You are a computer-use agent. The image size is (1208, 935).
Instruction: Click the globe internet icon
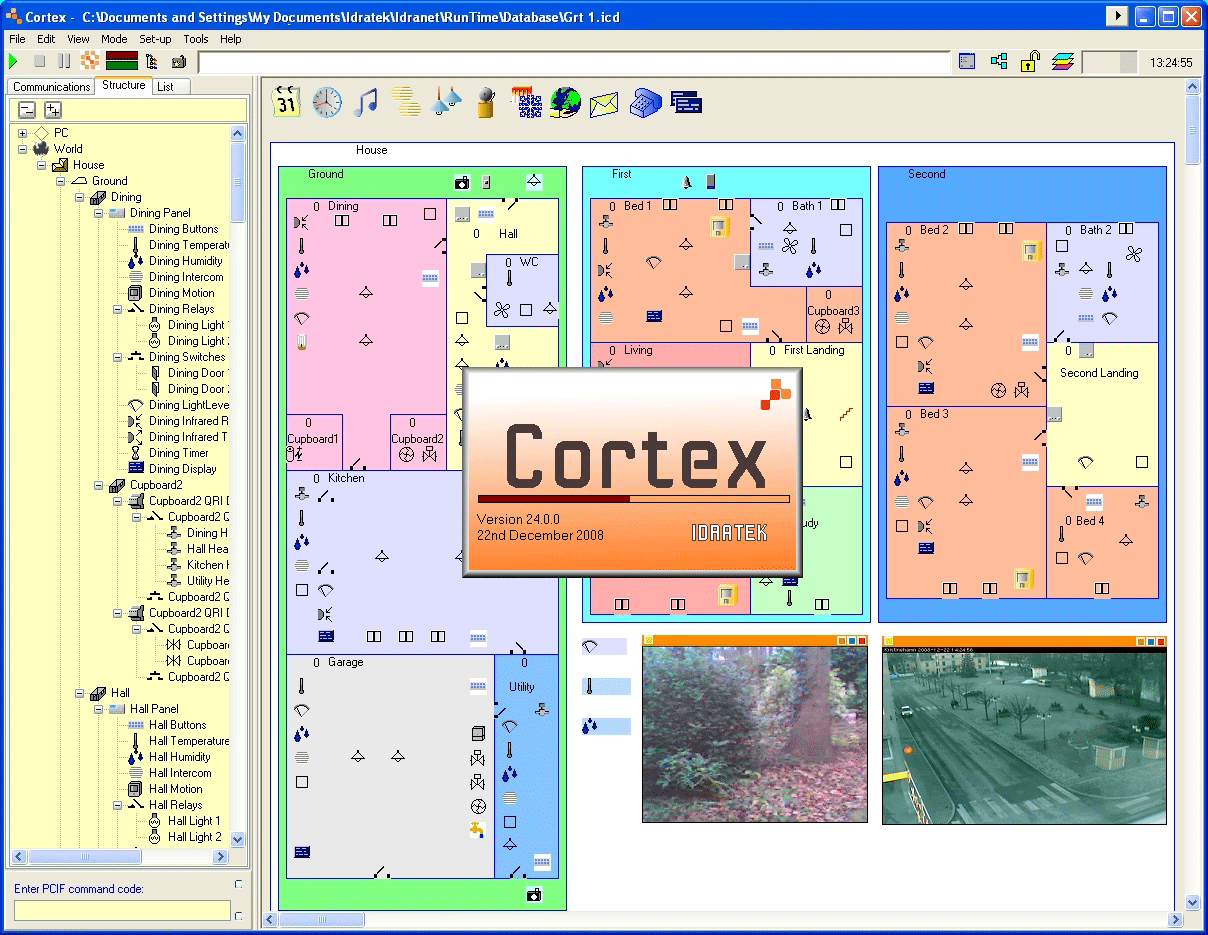[565, 102]
